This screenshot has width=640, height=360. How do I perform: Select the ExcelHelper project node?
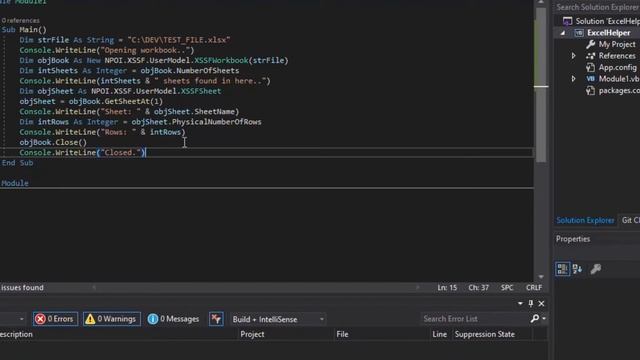608,33
